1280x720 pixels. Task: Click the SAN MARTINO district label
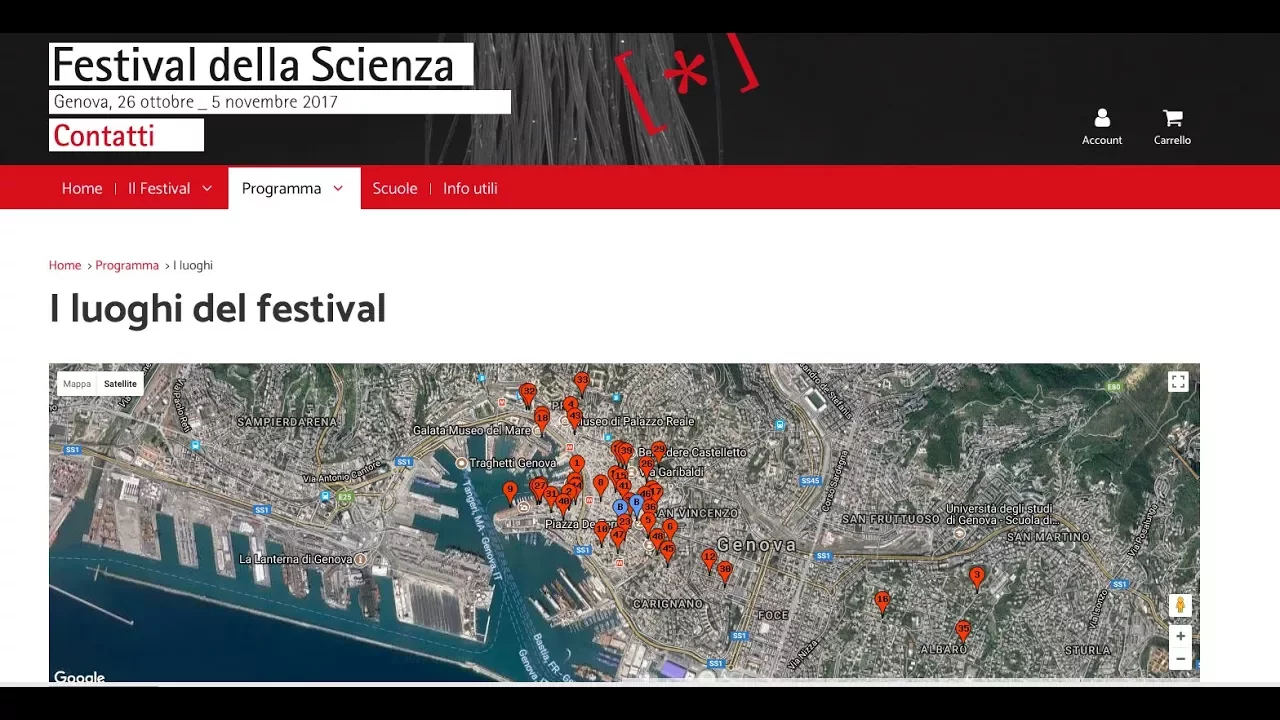pyautogui.click(x=1048, y=537)
